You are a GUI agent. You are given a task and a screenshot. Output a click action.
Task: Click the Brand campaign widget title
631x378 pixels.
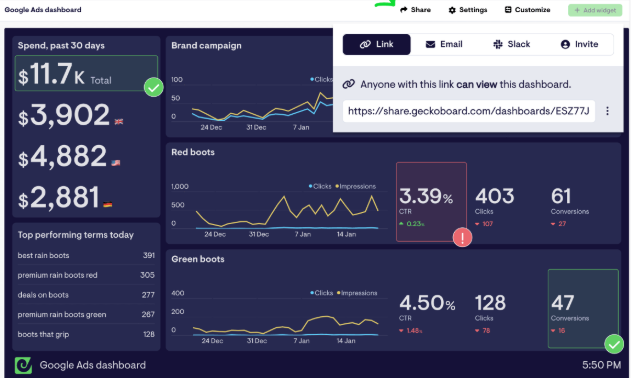pos(206,45)
